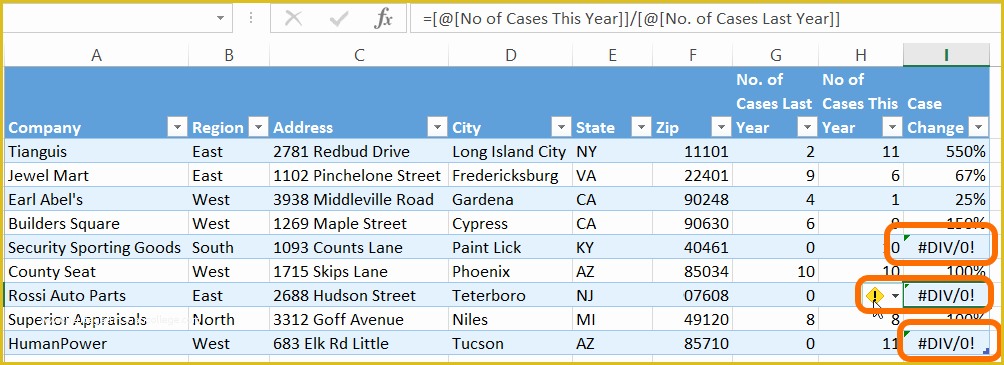The image size is (1004, 365).
Task: Click the 1102 Pinchelone Street address cell
Action: pyautogui.click(x=359, y=175)
